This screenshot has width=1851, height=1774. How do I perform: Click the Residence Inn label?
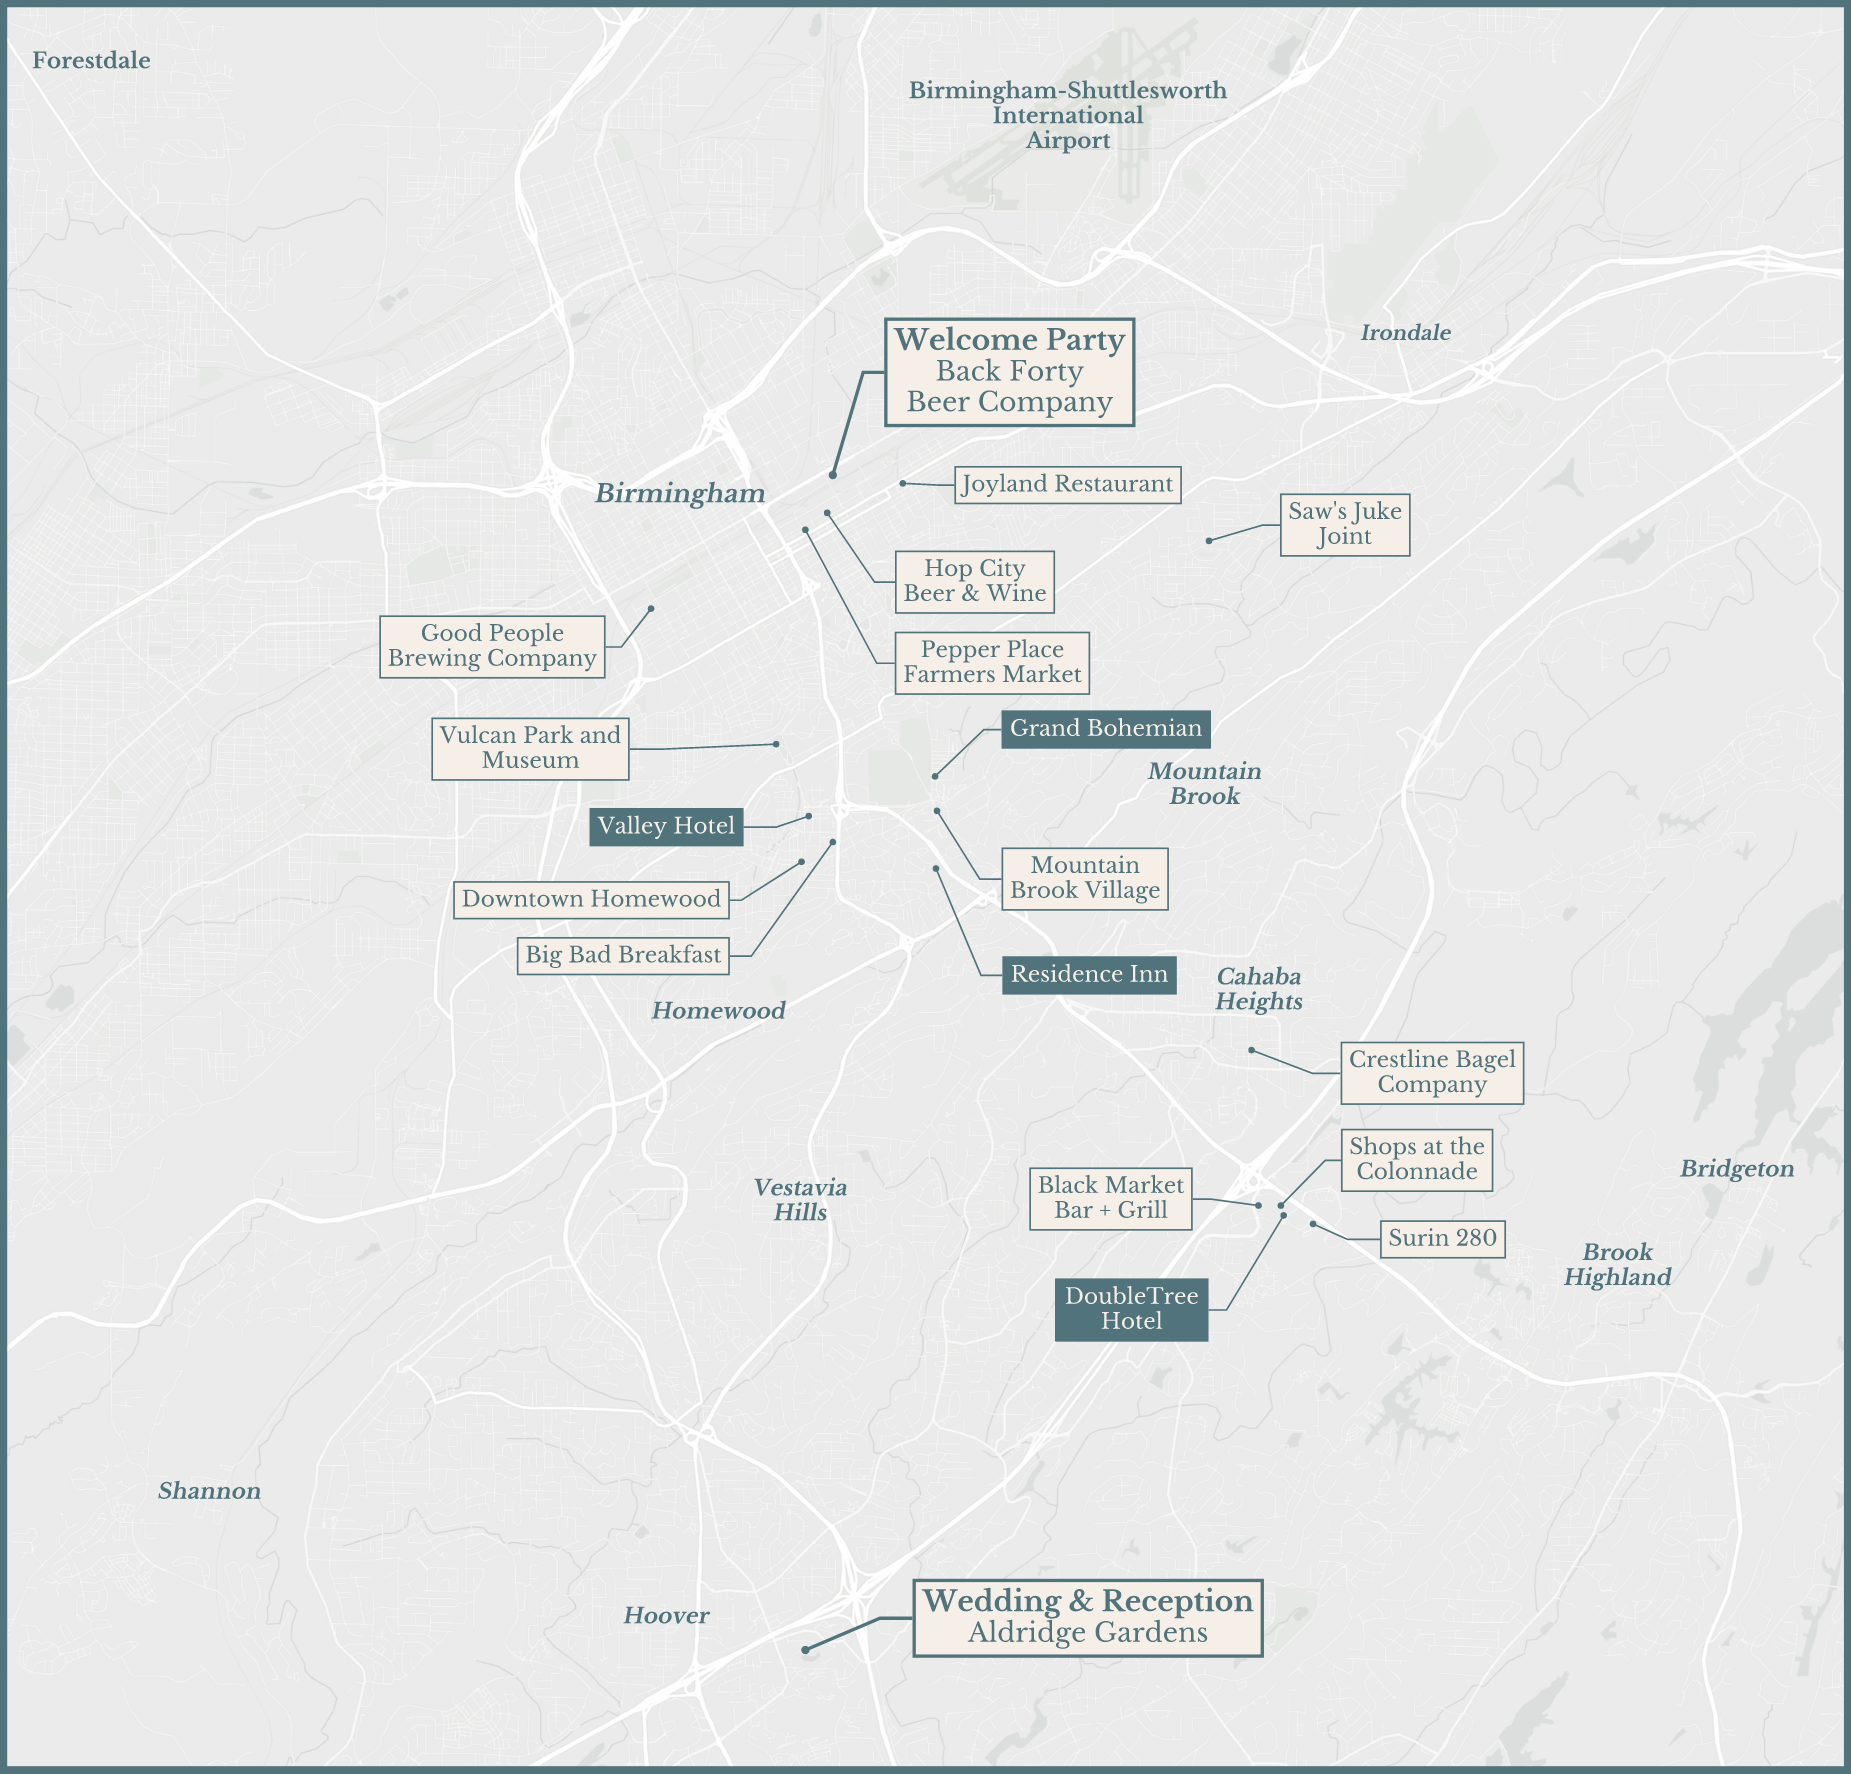tap(1089, 974)
